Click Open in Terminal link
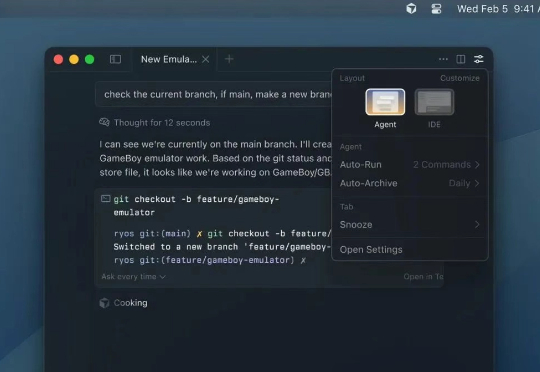The height and width of the screenshot is (372, 540). 423,277
